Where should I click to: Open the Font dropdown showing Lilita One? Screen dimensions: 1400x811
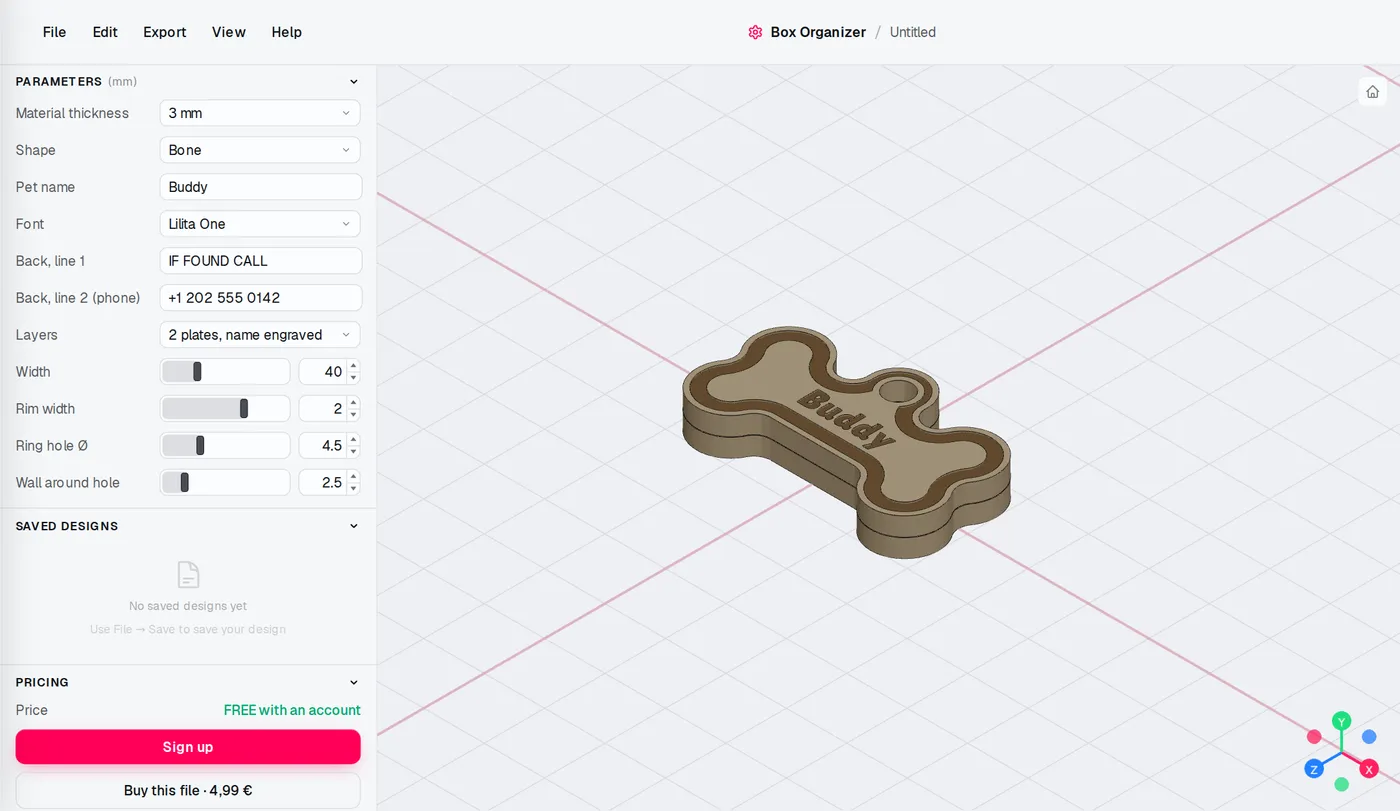[x=260, y=224]
